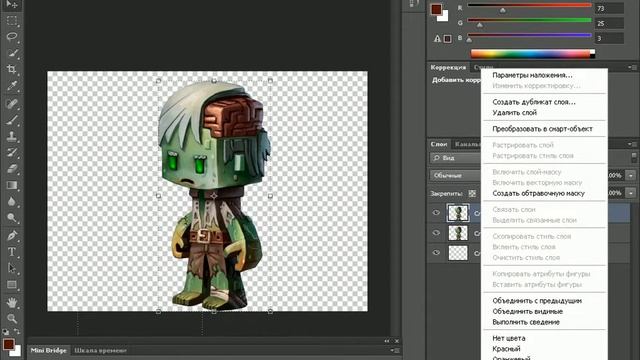Choose Объединить видимые menu item
The width and height of the screenshot is (640, 360).
[527, 311]
